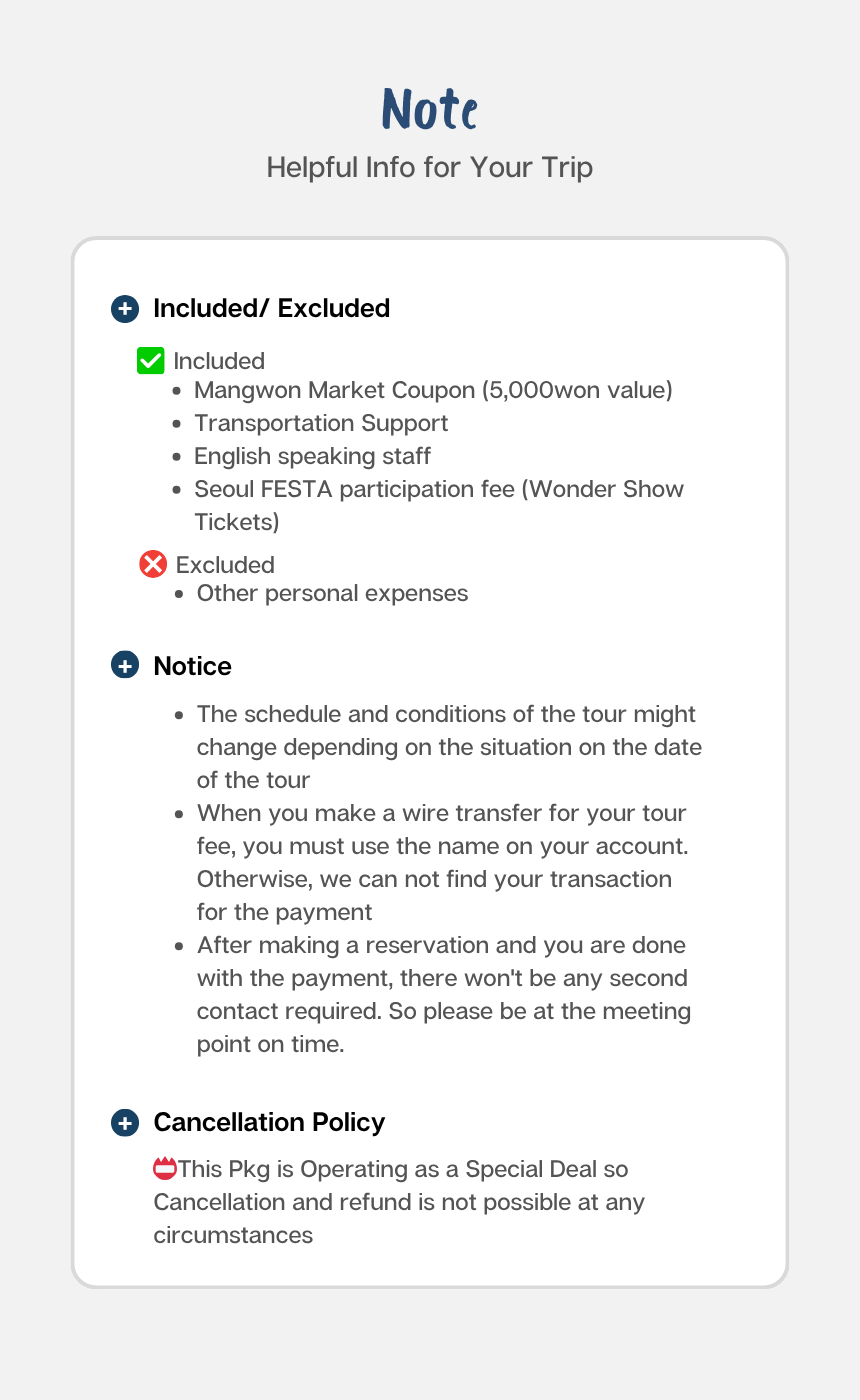The width and height of the screenshot is (860, 1400).
Task: Click the wire transfer notice paragraph
Action: (443, 862)
